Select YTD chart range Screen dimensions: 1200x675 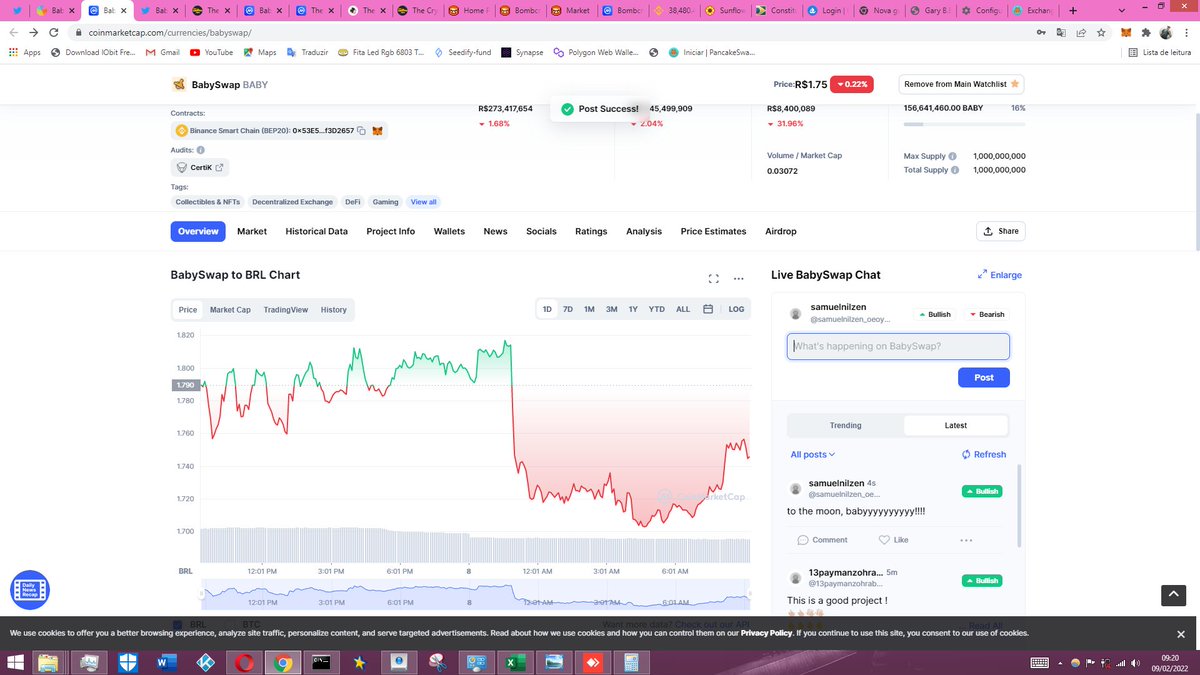click(x=656, y=310)
